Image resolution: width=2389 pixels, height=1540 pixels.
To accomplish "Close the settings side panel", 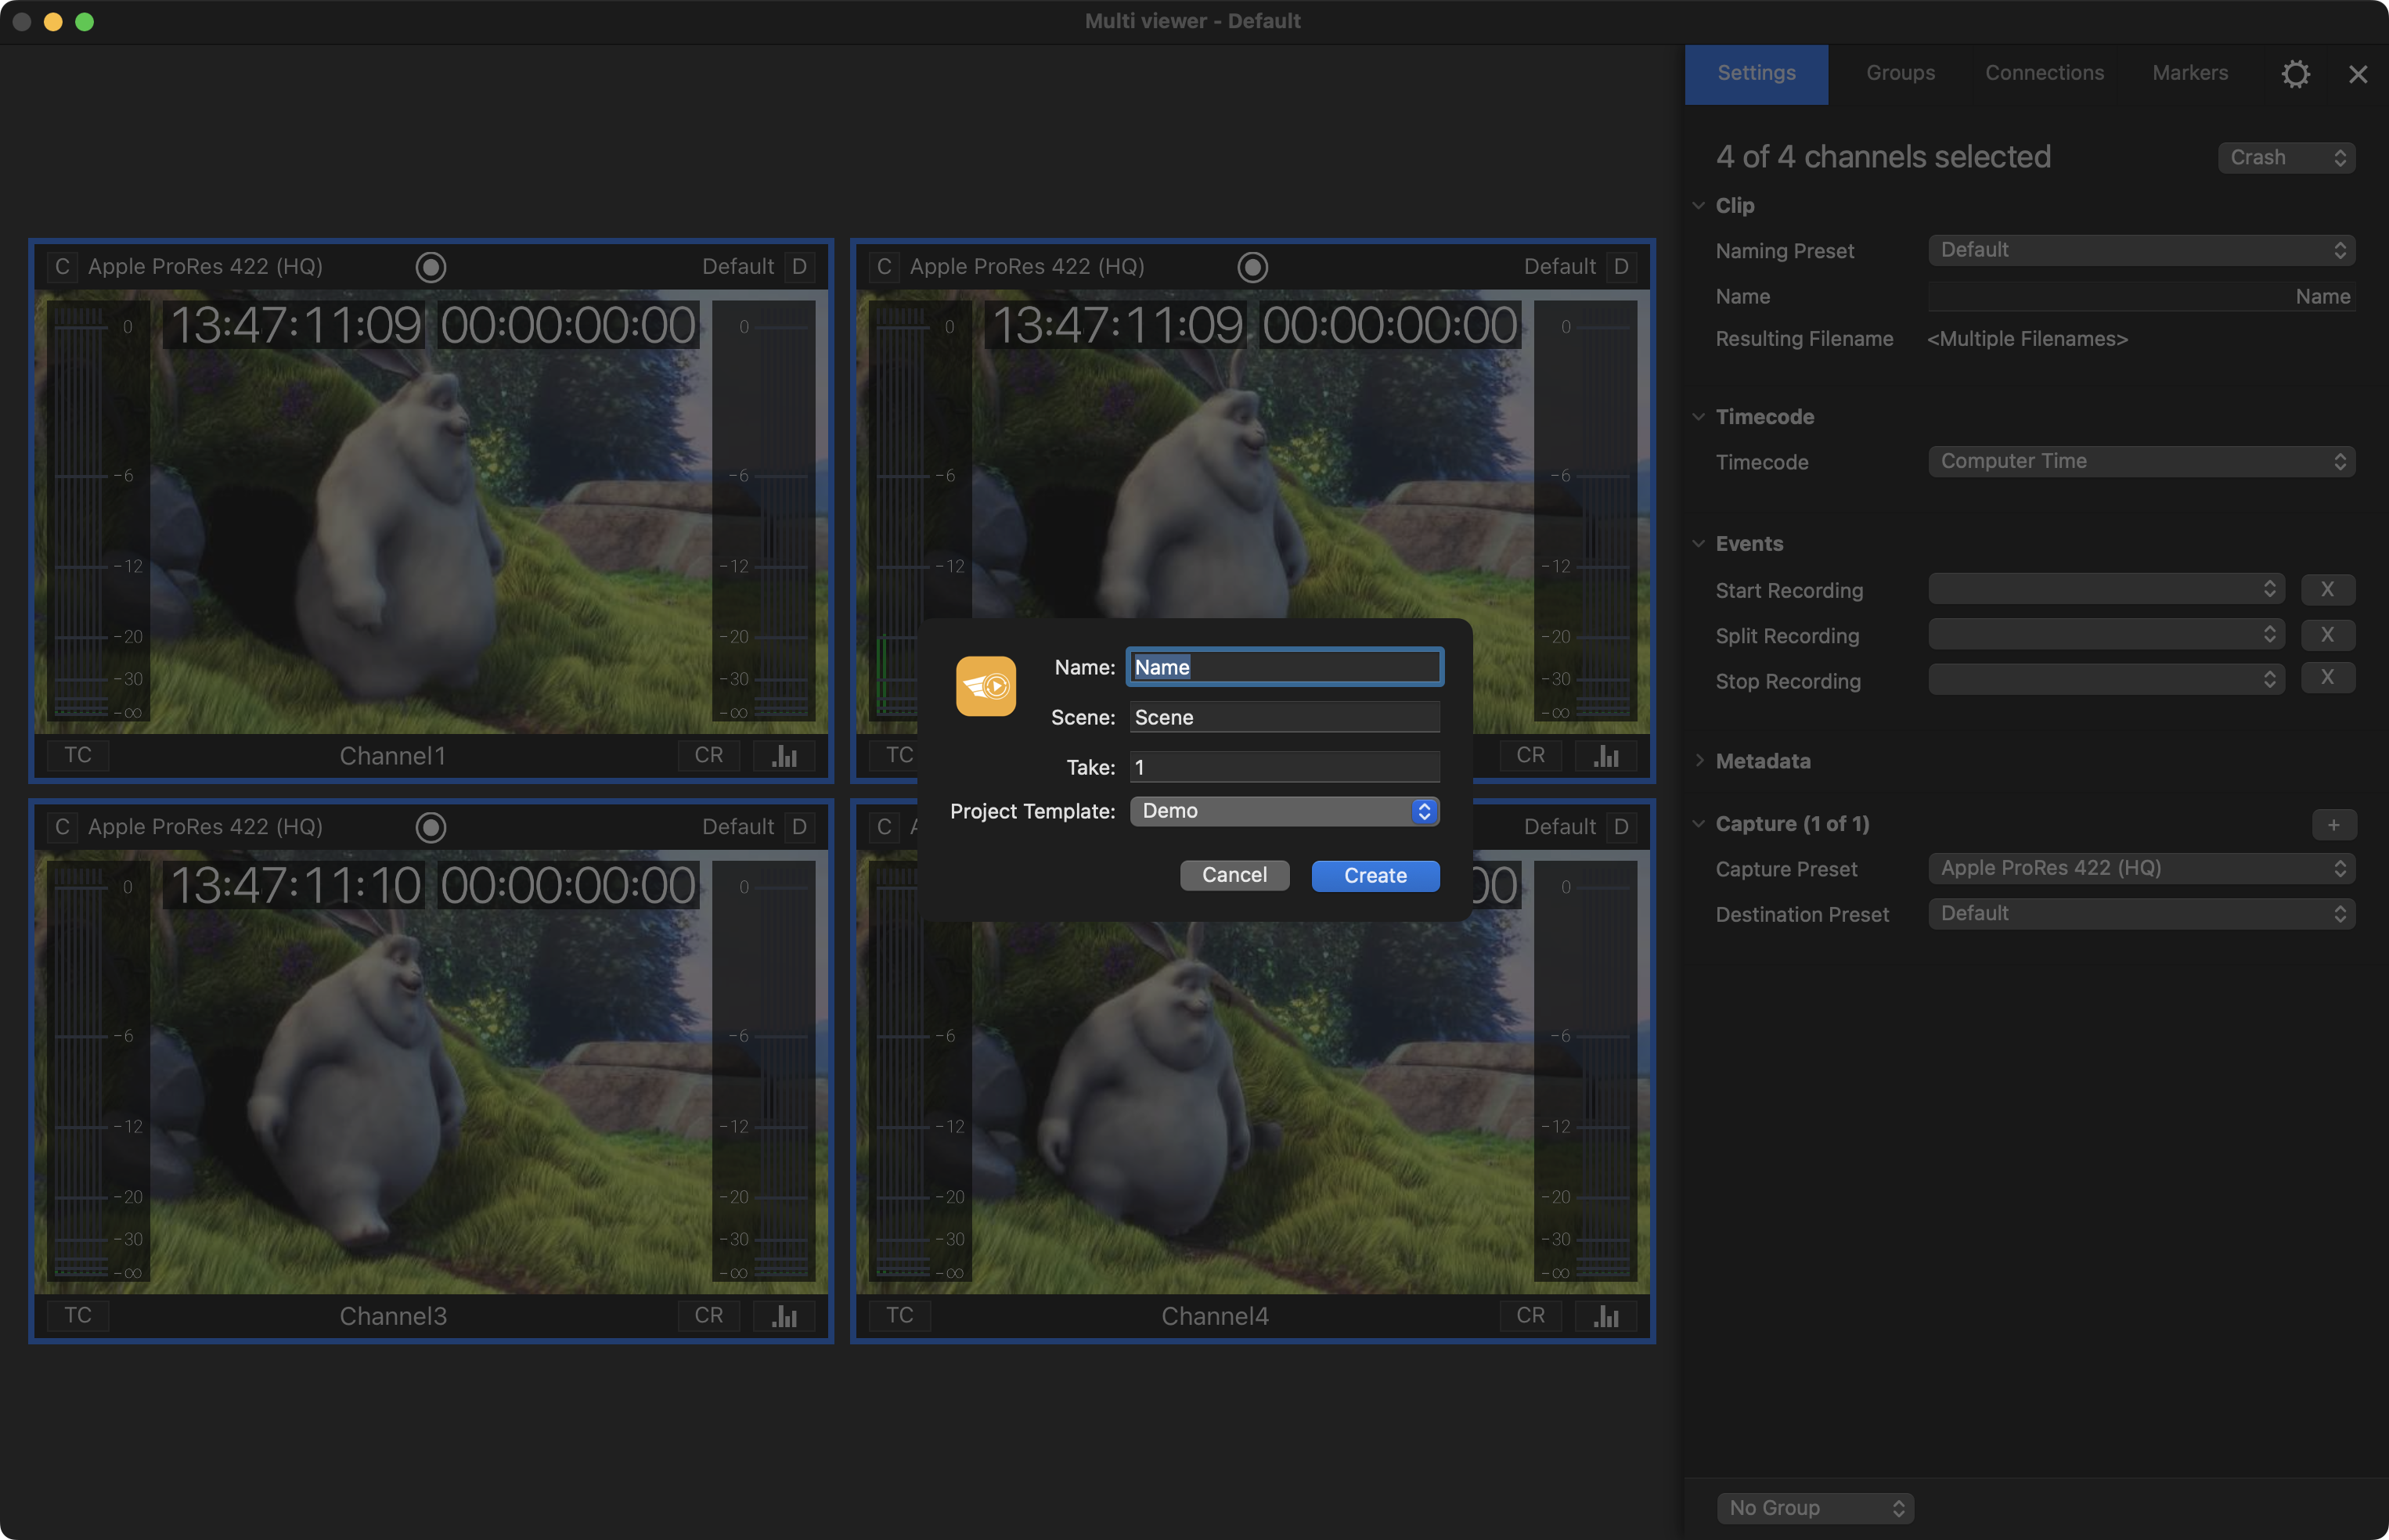I will click(2358, 74).
